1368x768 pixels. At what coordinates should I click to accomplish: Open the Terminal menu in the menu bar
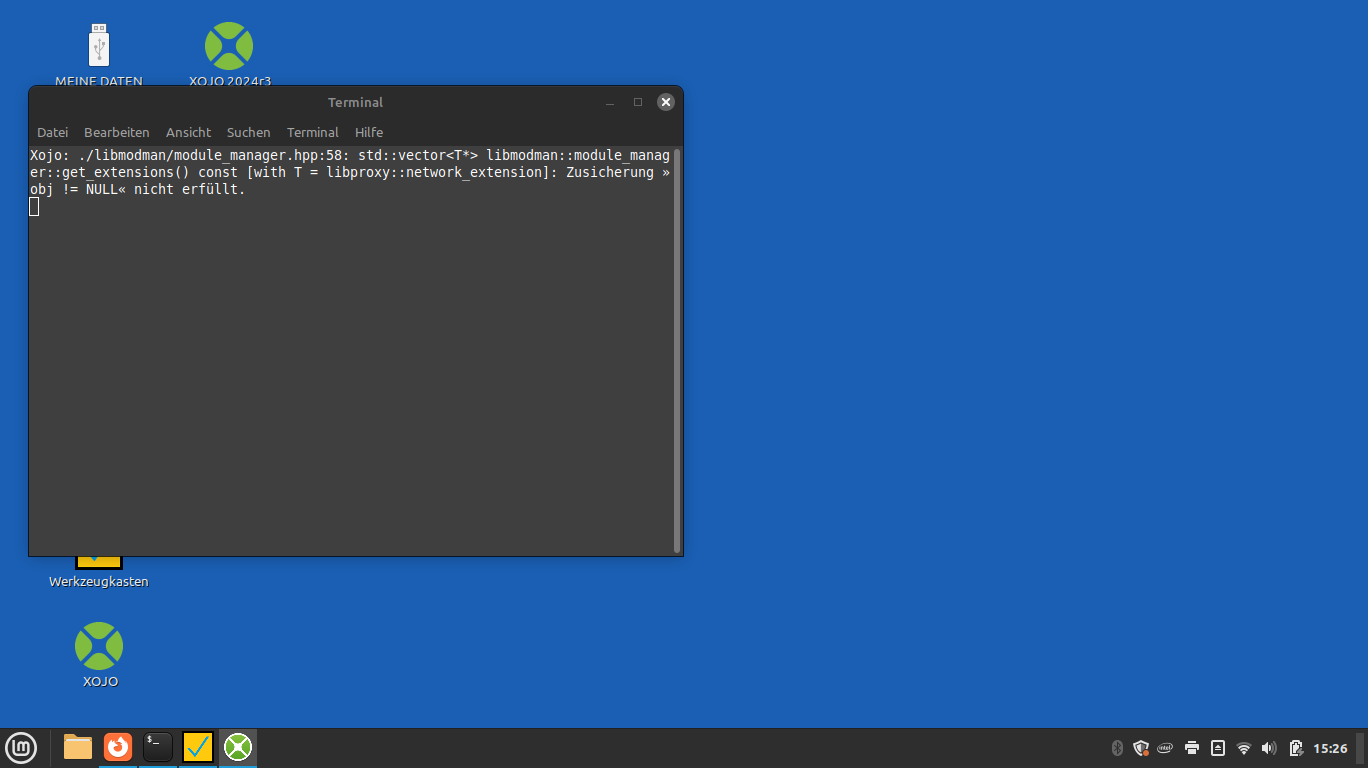pyautogui.click(x=312, y=132)
